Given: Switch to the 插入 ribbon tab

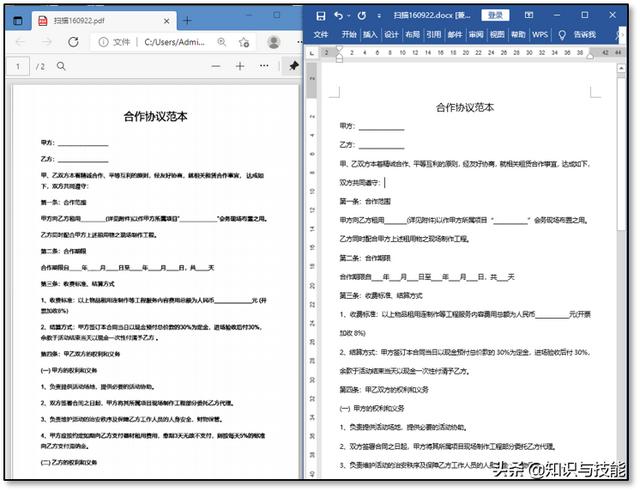Looking at the screenshot, I should click(x=370, y=35).
